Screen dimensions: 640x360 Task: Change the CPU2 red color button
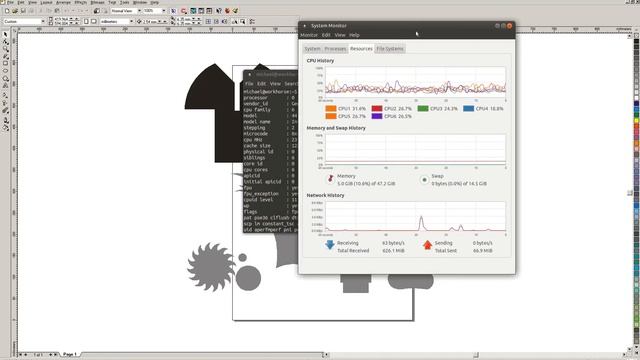pyautogui.click(x=377, y=109)
